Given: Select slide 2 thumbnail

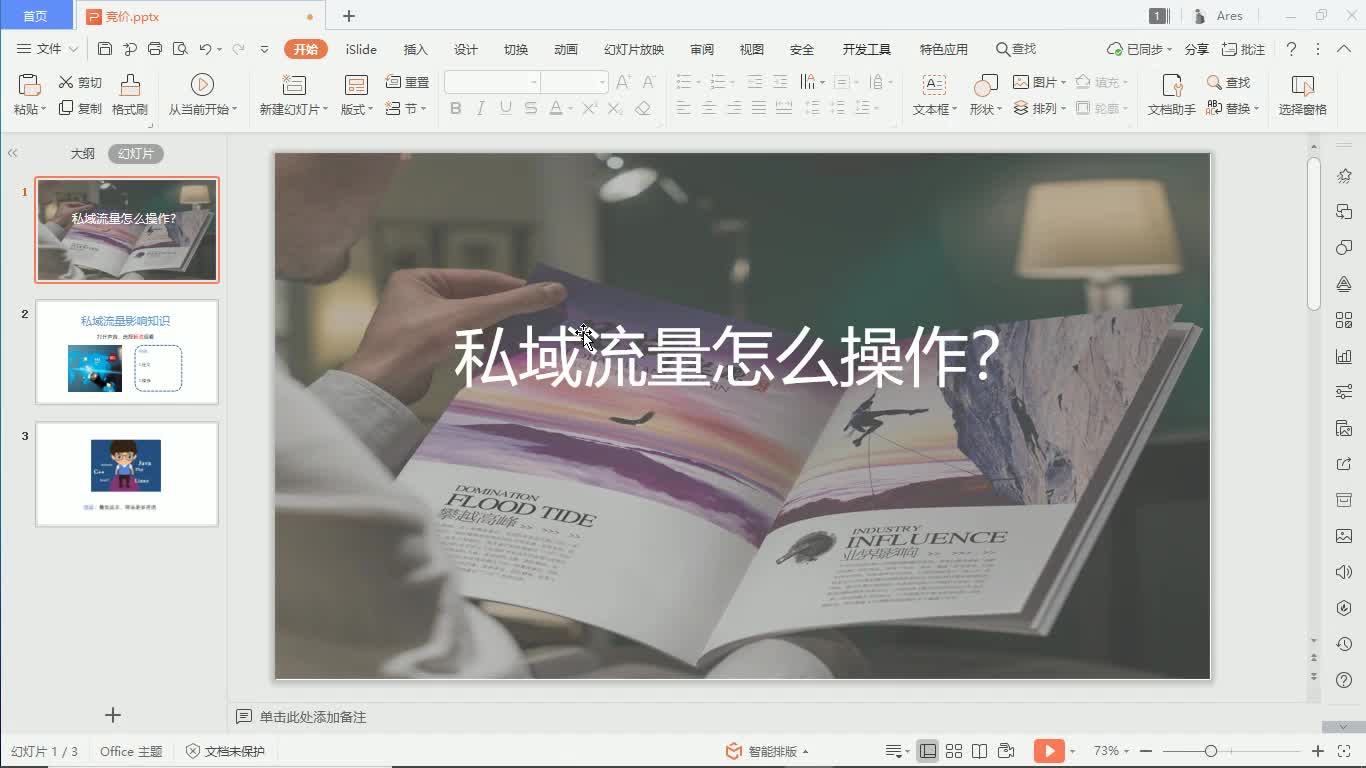Looking at the screenshot, I should [127, 352].
